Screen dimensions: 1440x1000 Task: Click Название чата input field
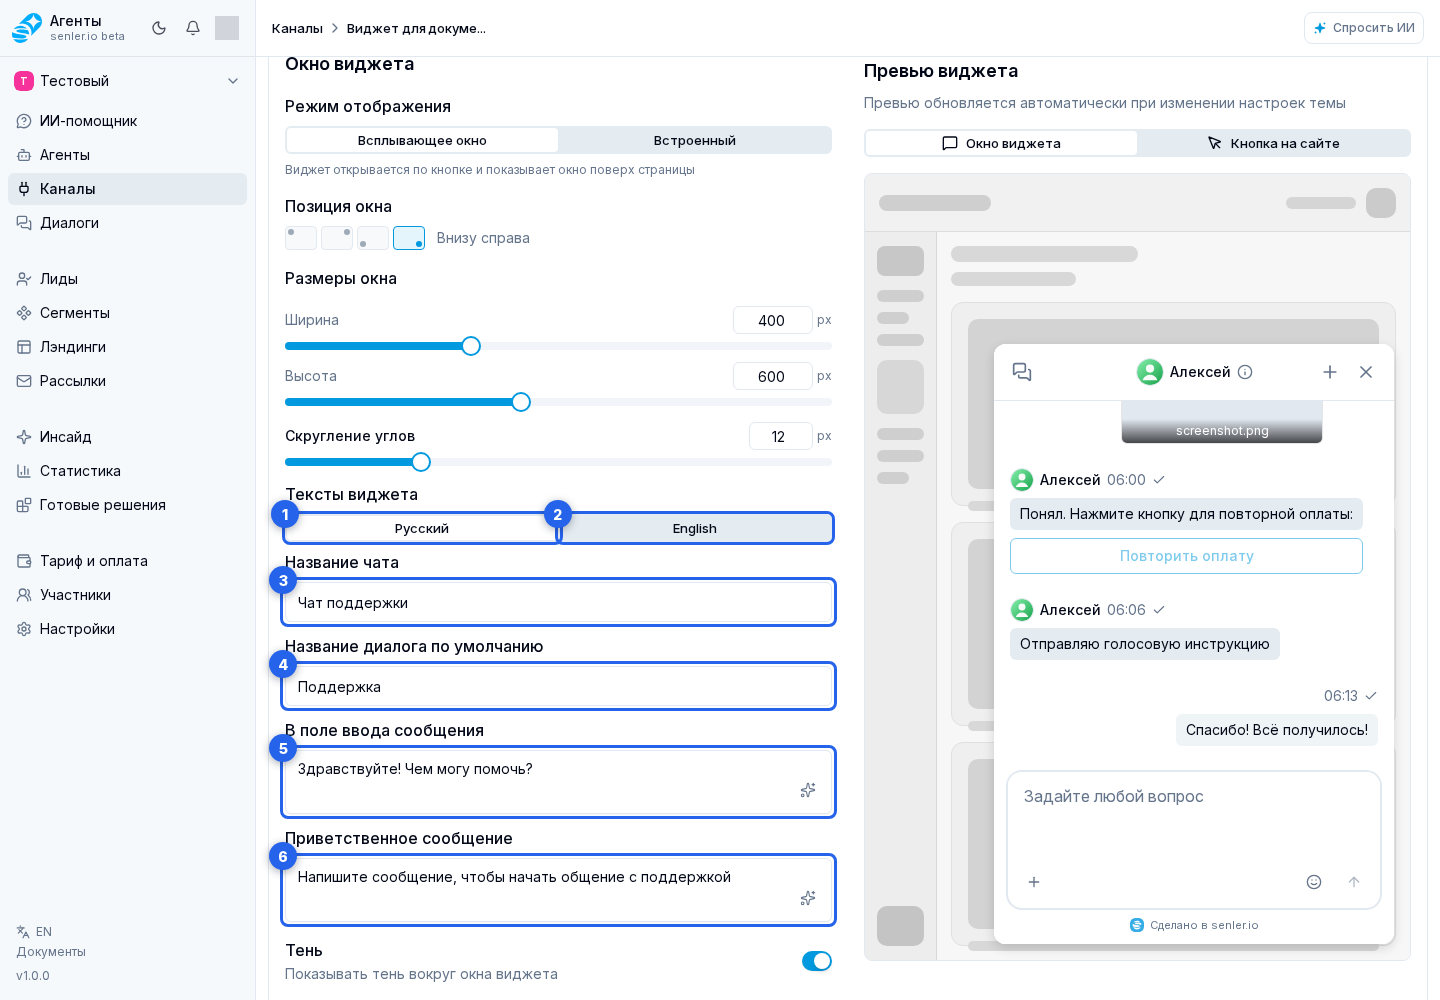(558, 602)
